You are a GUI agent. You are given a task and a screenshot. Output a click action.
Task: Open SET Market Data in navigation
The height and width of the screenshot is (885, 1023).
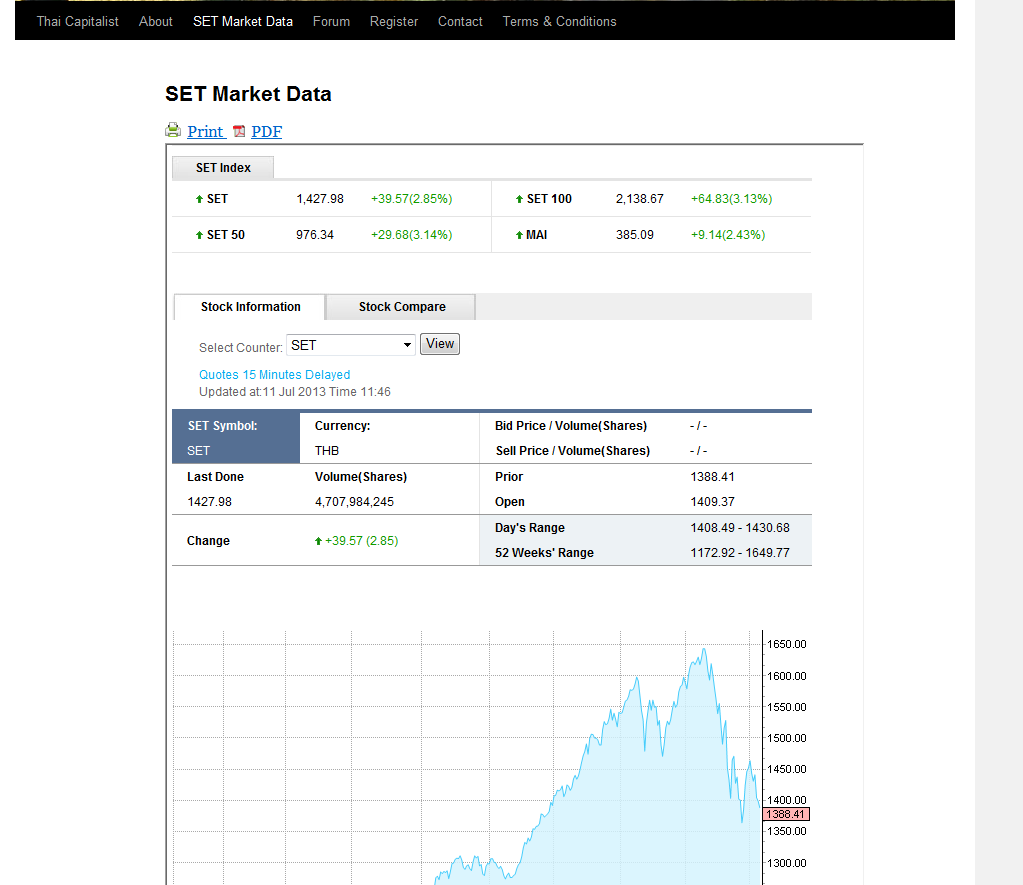(x=243, y=22)
